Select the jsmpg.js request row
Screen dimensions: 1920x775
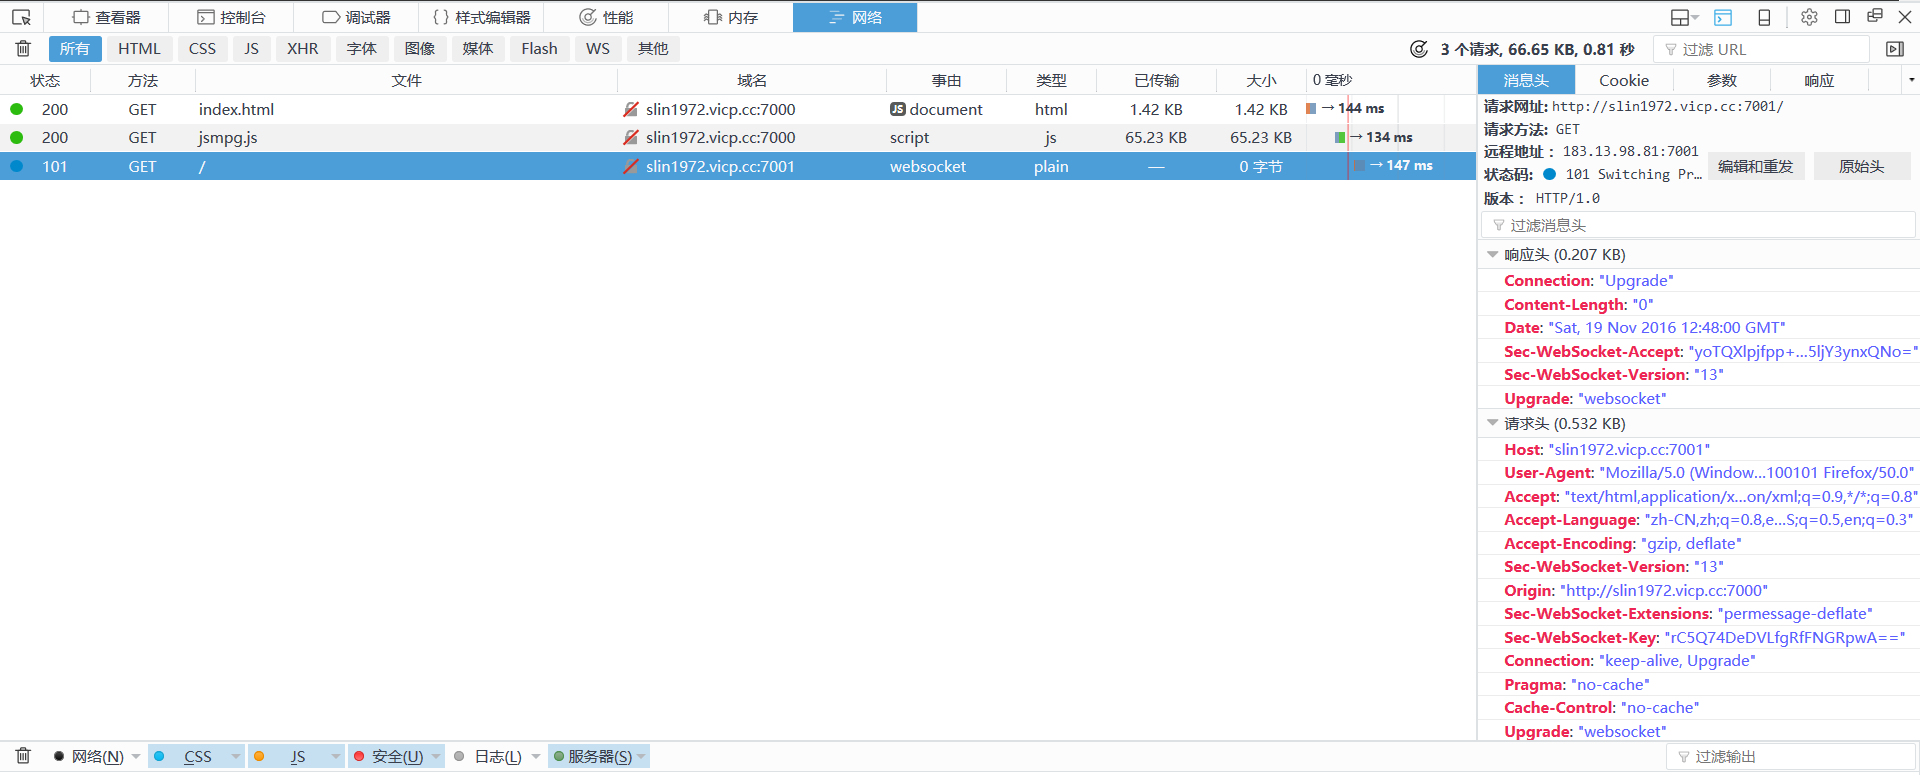pyautogui.click(x=738, y=137)
